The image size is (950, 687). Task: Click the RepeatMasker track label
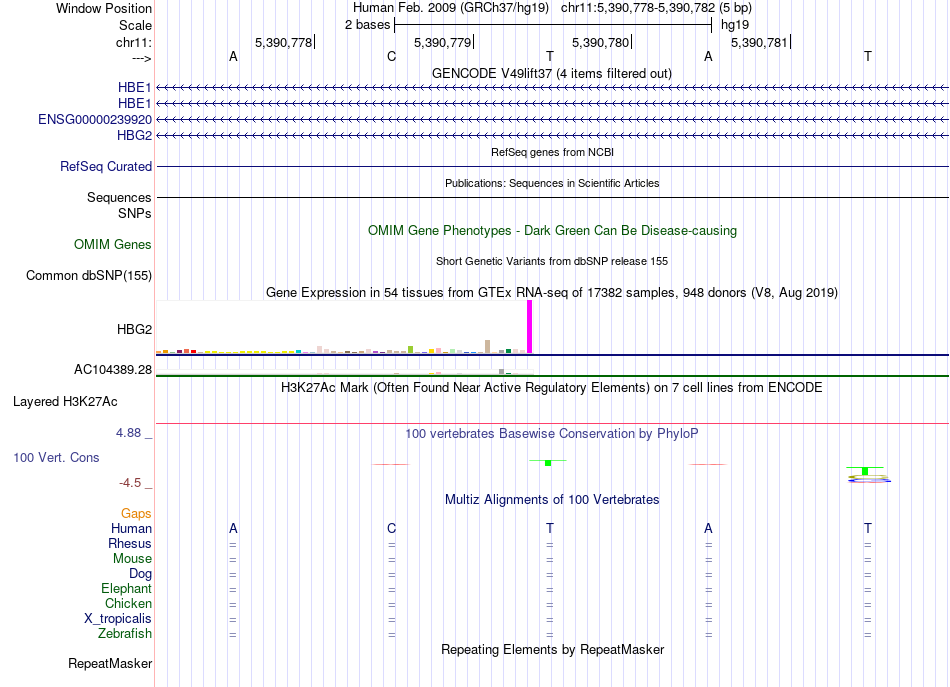(110, 664)
